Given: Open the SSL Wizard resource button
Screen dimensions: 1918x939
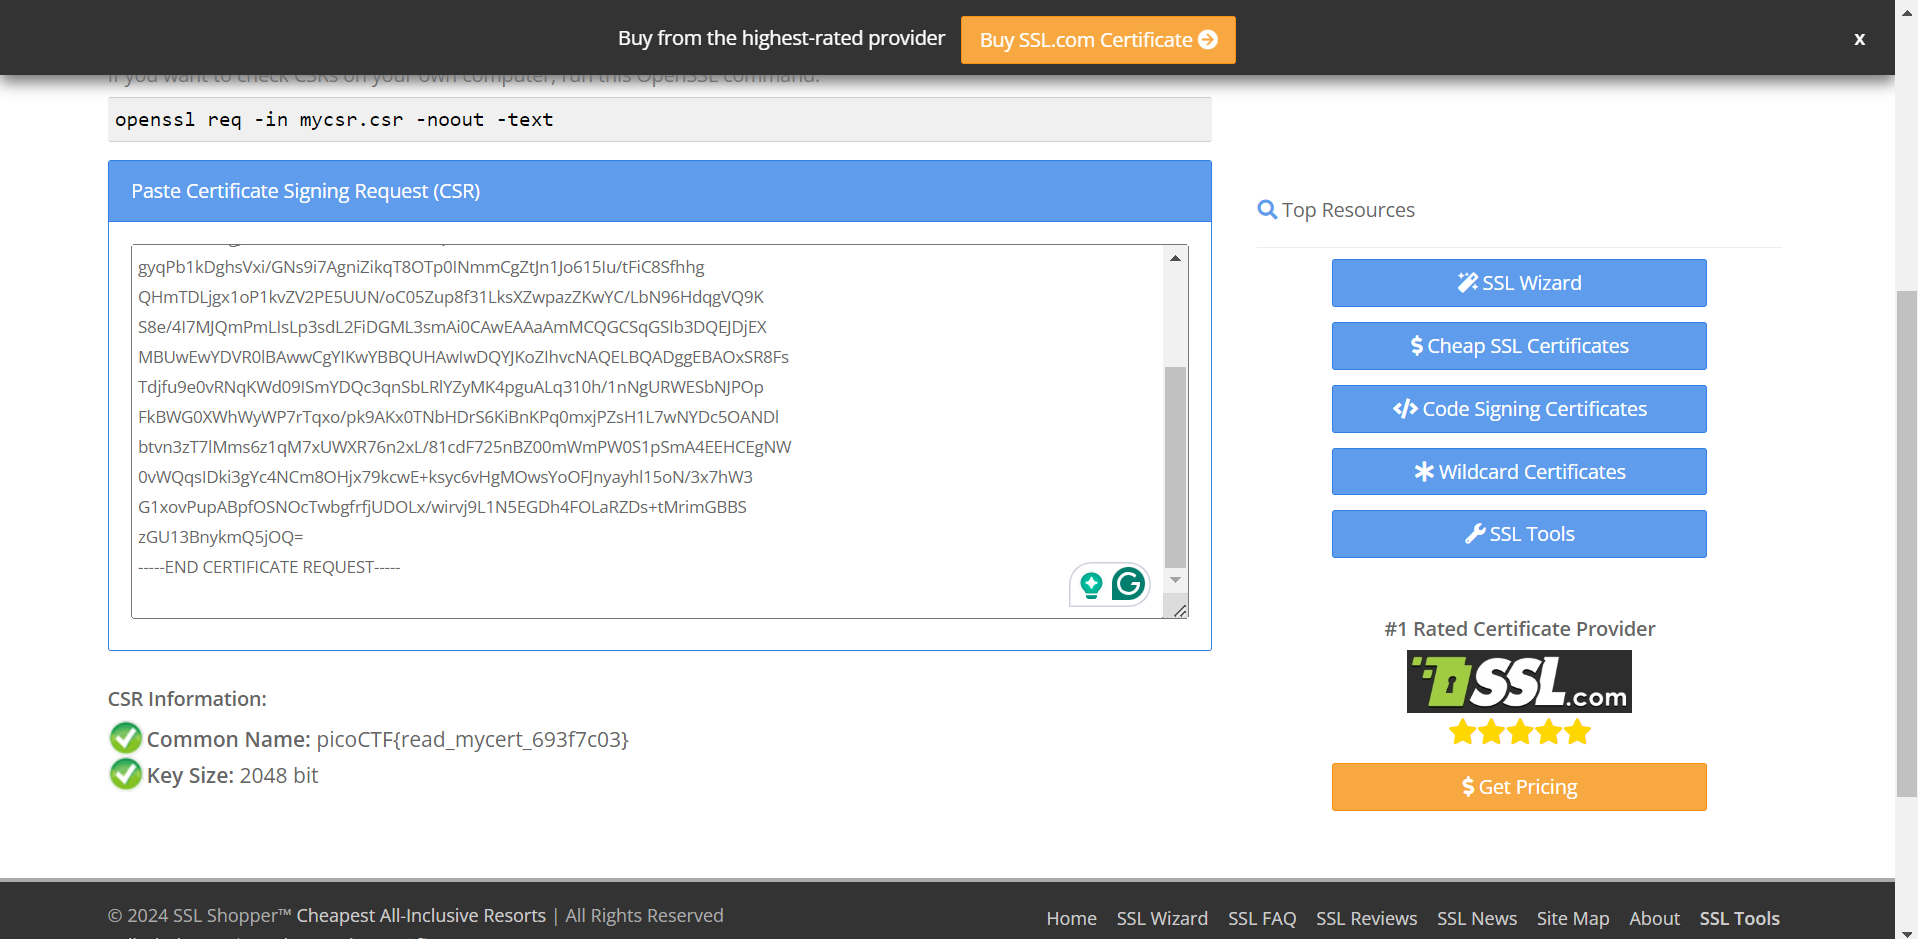Looking at the screenshot, I should [1519, 283].
